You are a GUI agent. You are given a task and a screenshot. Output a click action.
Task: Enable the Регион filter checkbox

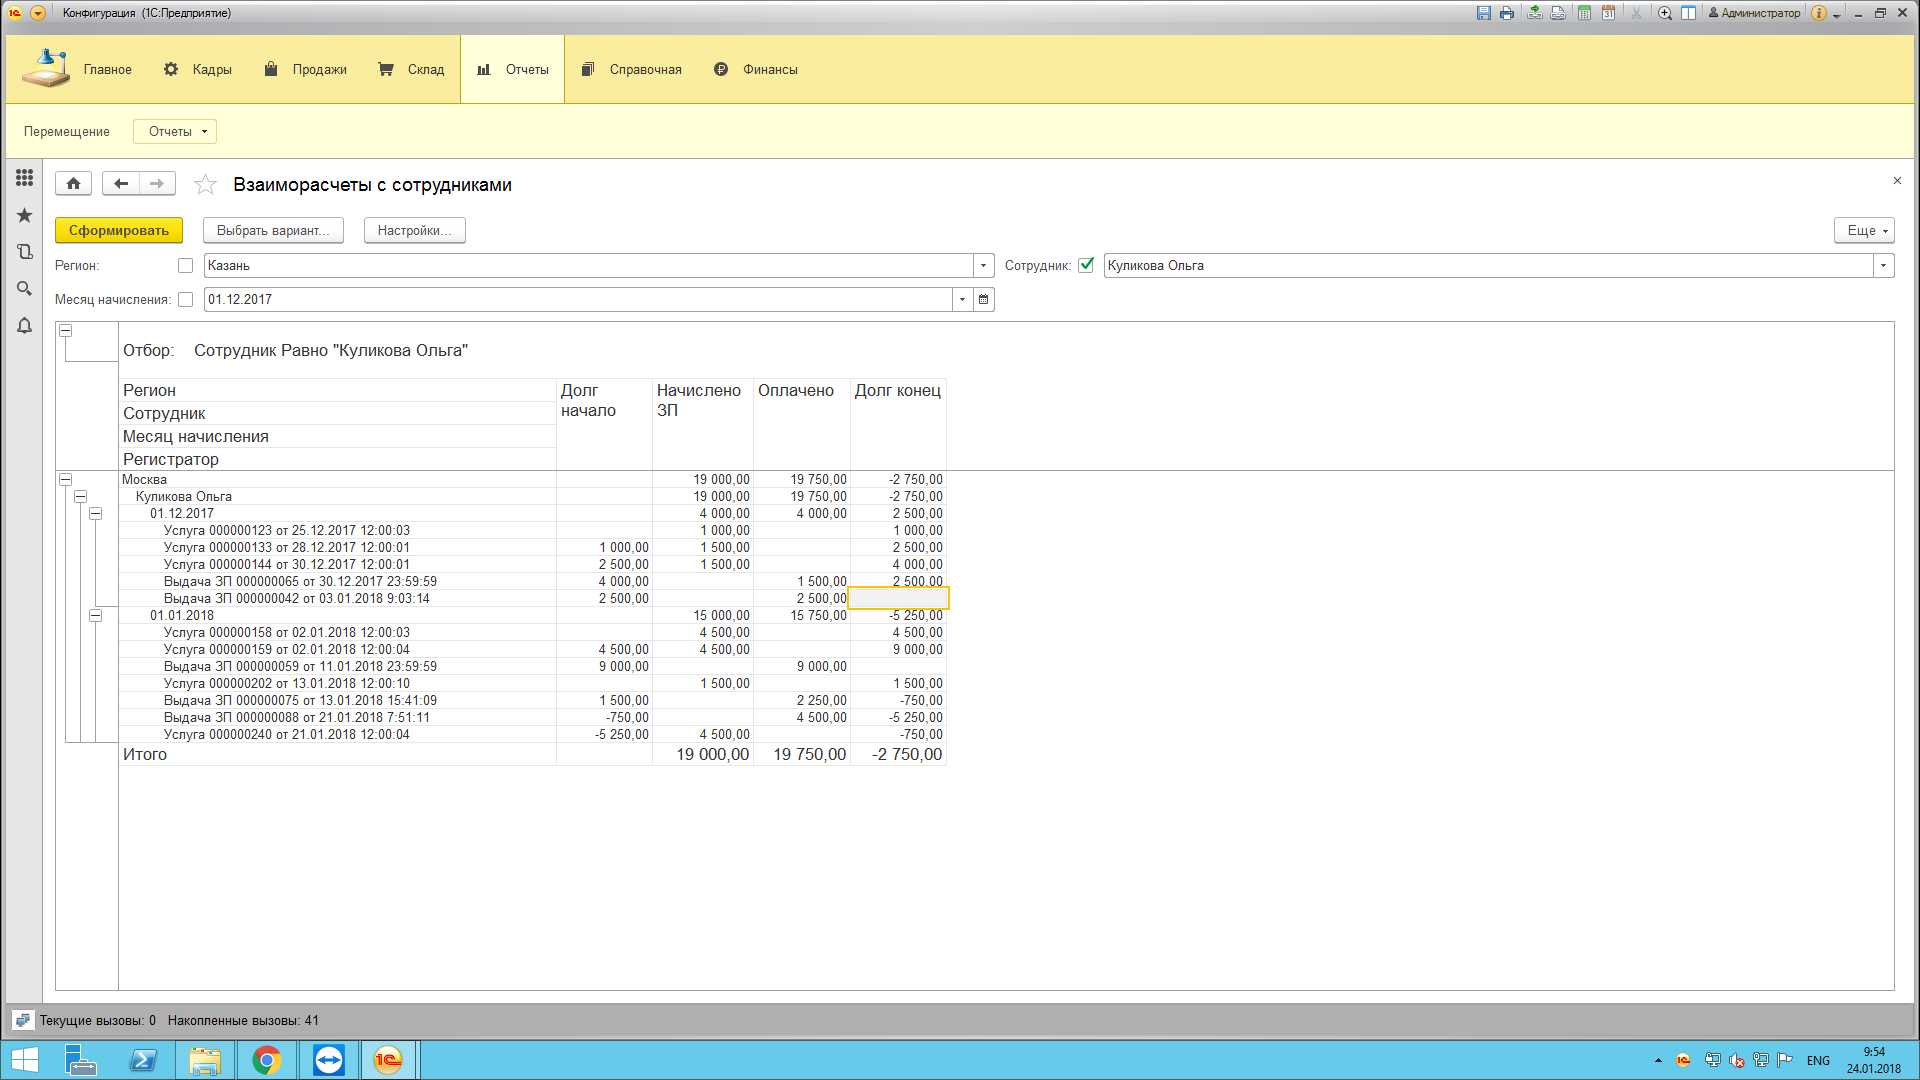coord(185,265)
